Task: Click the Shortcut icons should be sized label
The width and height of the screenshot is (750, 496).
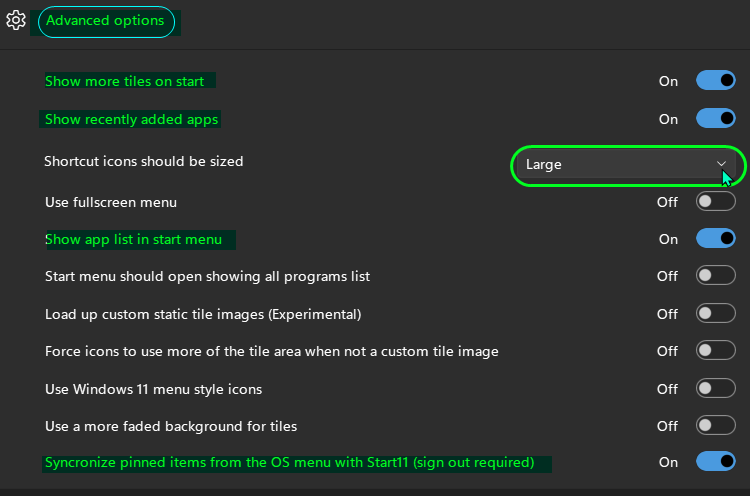Action: click(x=143, y=161)
